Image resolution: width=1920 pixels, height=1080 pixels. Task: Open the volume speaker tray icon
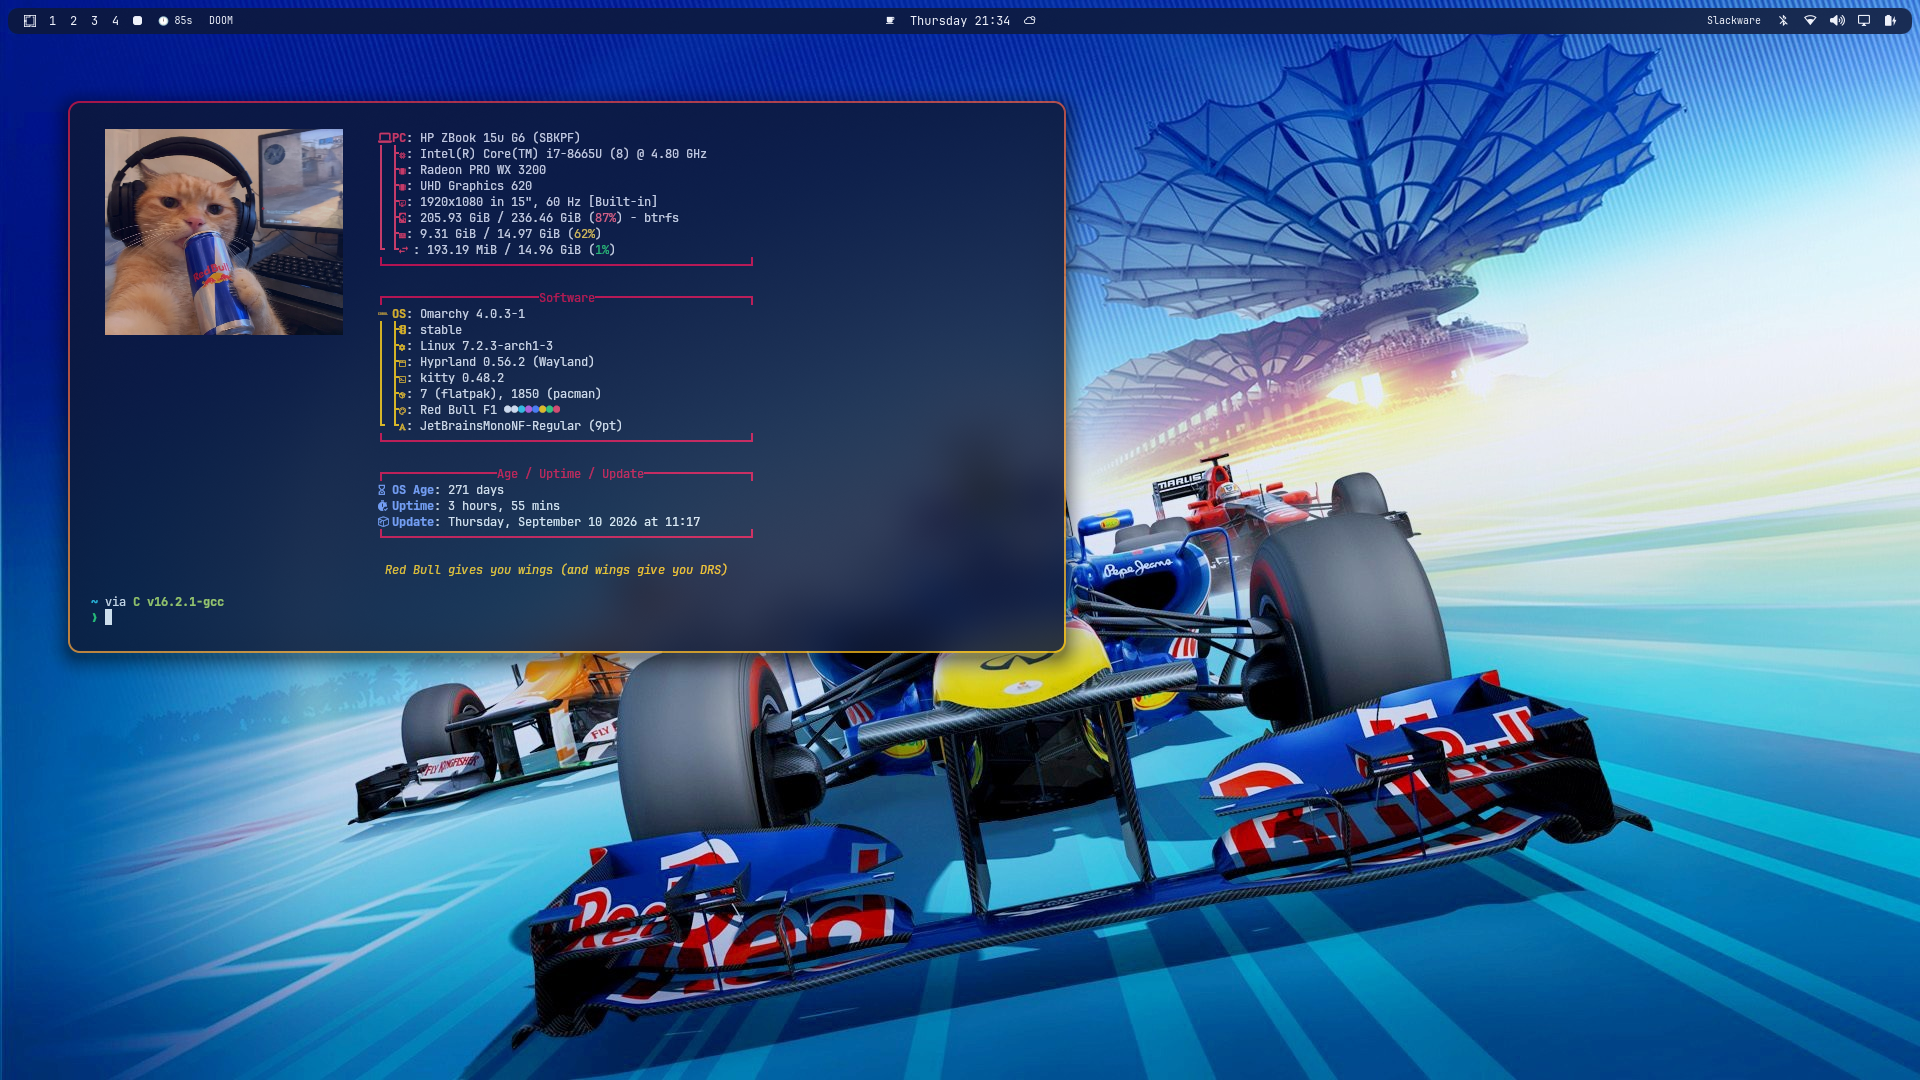[x=1837, y=21]
